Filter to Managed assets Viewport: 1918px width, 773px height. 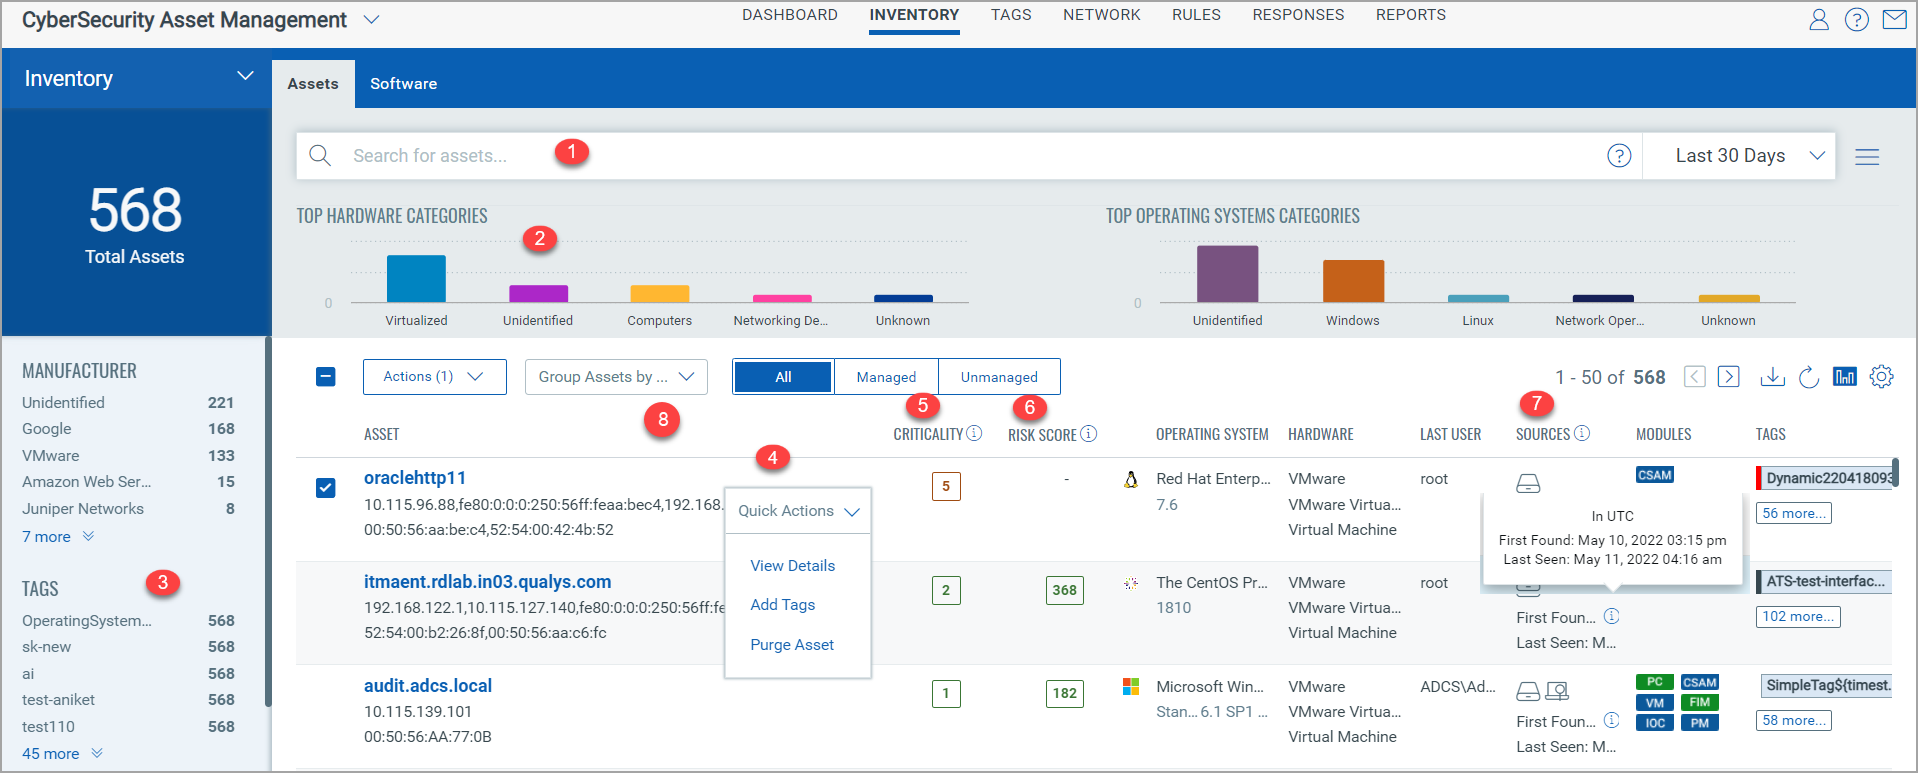click(x=886, y=377)
